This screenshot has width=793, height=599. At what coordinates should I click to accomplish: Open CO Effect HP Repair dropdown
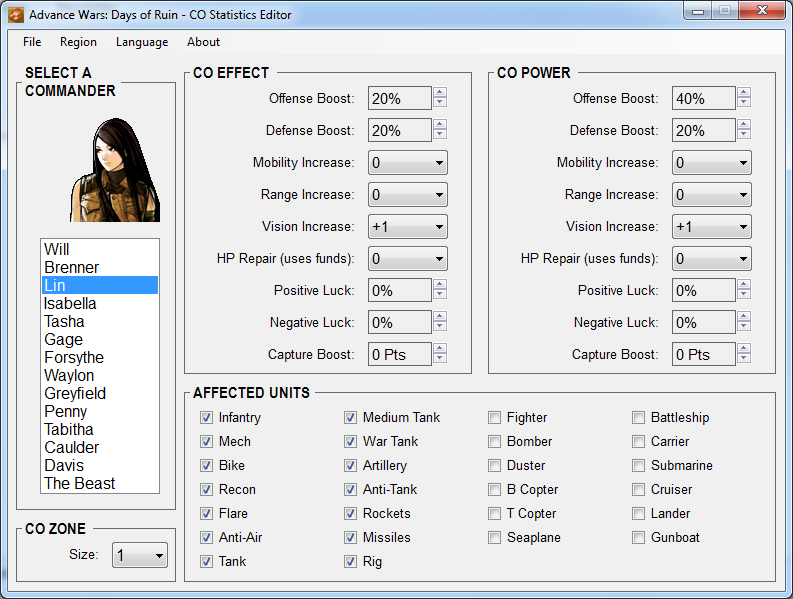[407, 258]
